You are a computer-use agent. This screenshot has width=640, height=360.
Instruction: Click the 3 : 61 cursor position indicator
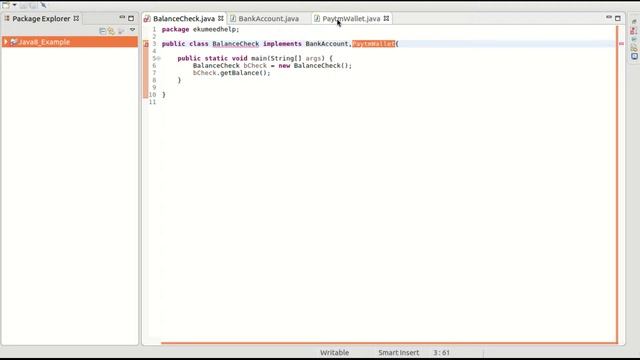441,353
